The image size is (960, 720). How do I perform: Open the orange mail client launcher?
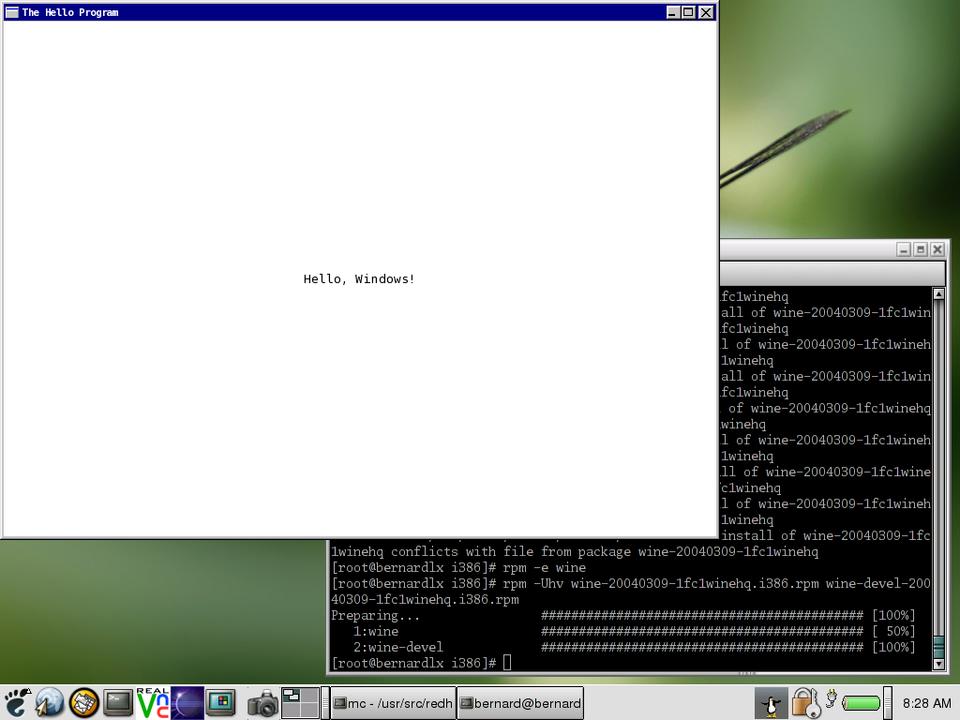tap(84, 703)
